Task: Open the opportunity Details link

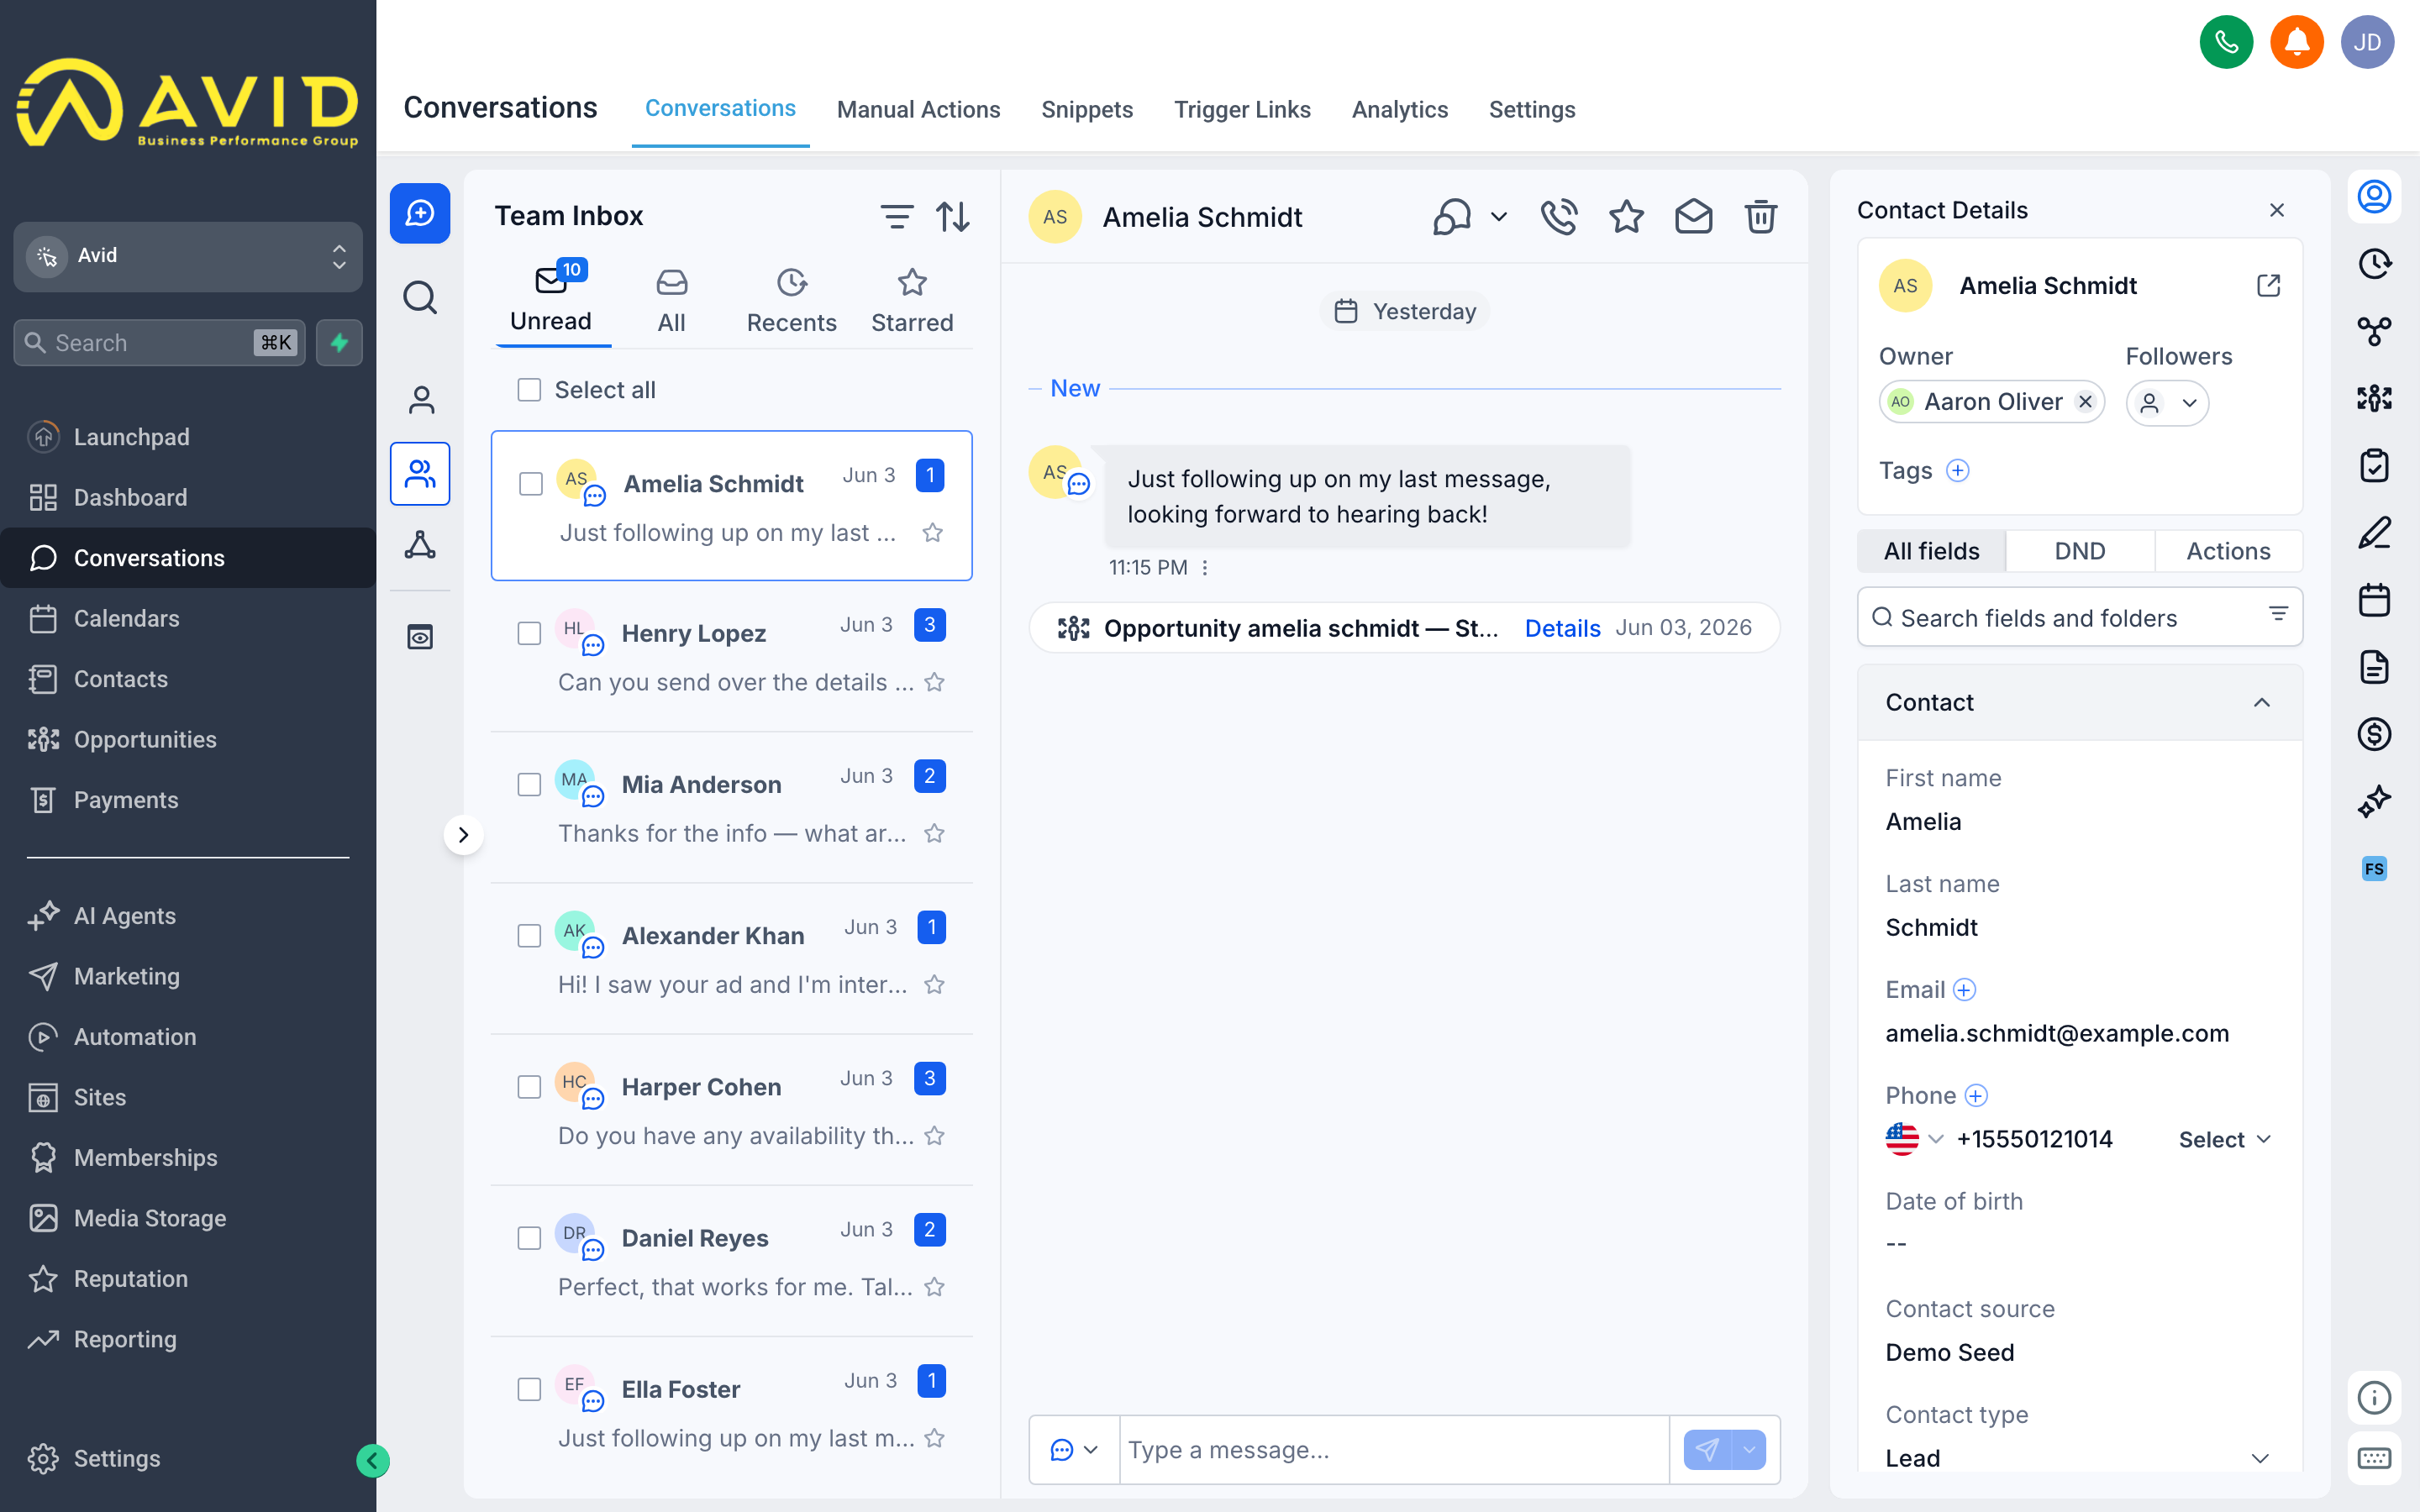Action: (x=1562, y=628)
